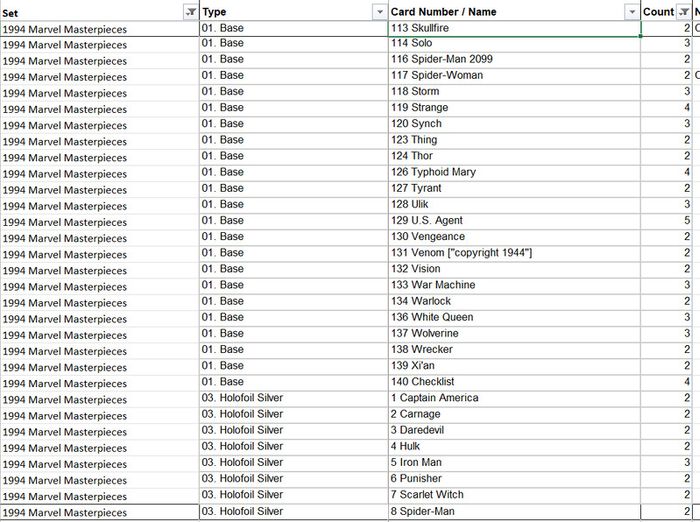This screenshot has height=522, width=700.
Task: Select the Count column header text
Action: tap(658, 12)
